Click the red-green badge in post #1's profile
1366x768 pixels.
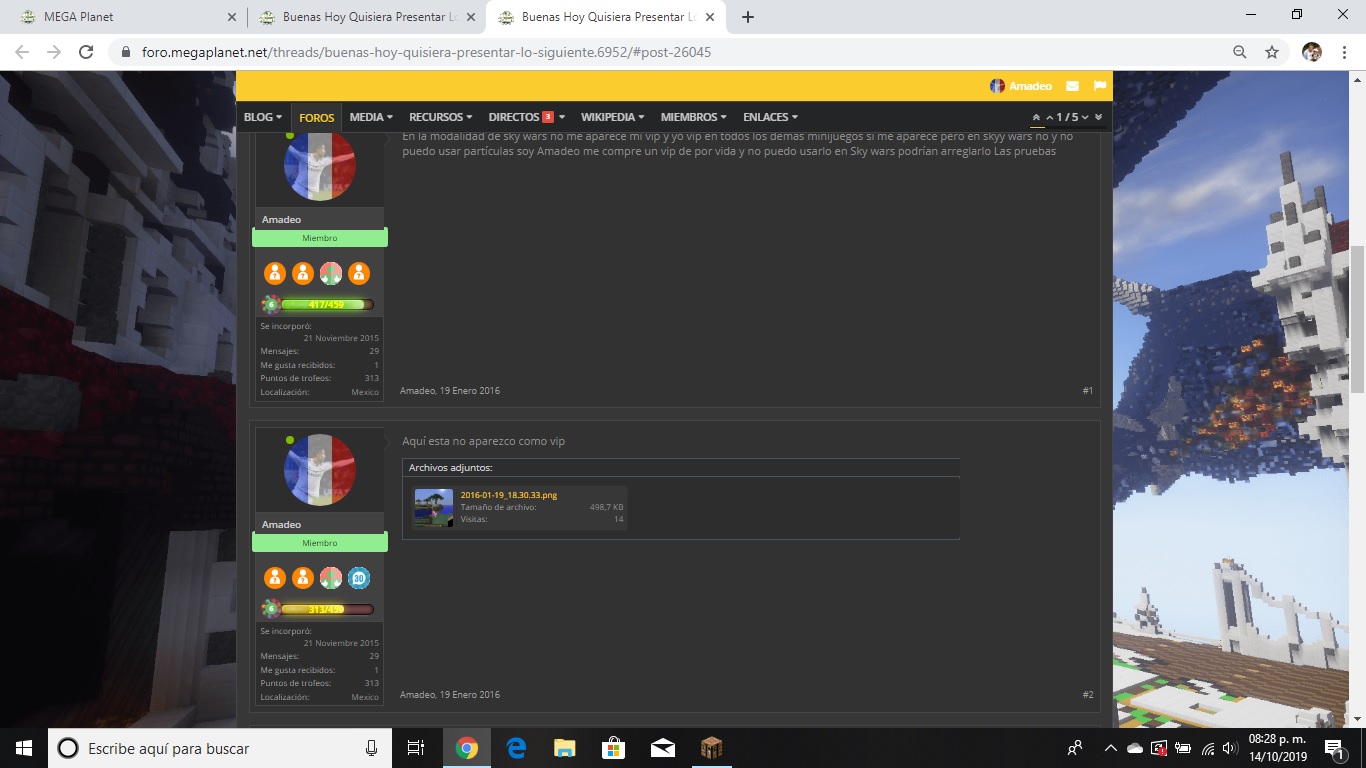point(331,273)
